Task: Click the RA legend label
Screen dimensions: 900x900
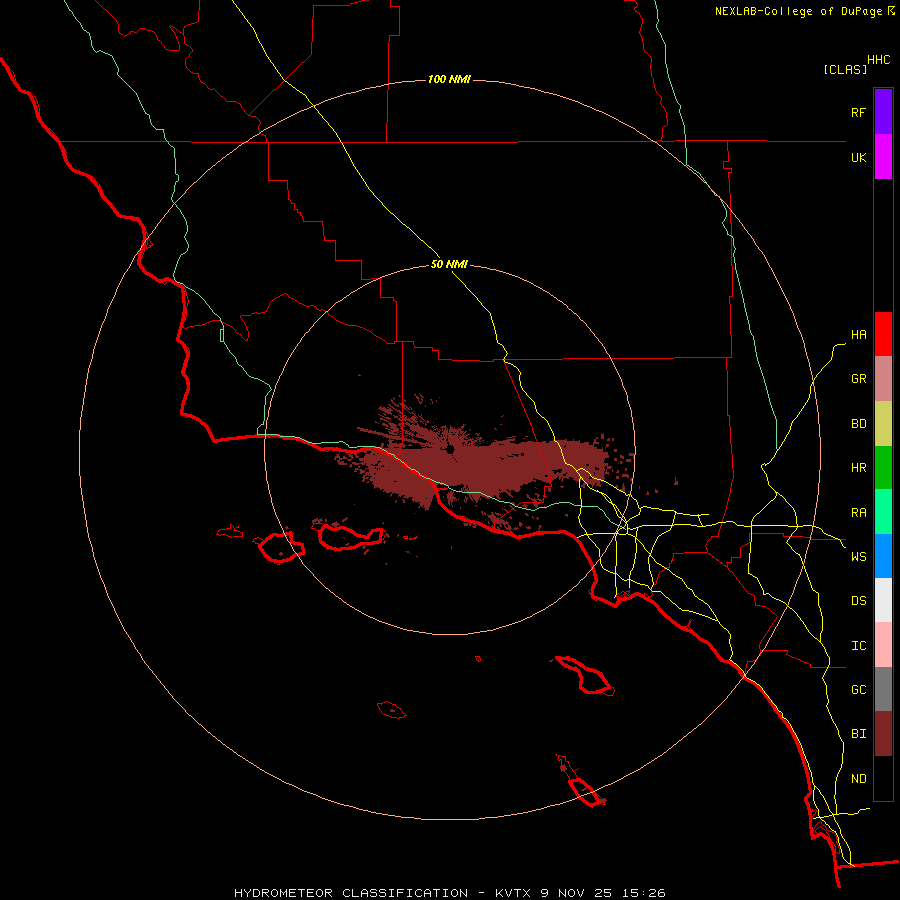Action: click(x=858, y=513)
